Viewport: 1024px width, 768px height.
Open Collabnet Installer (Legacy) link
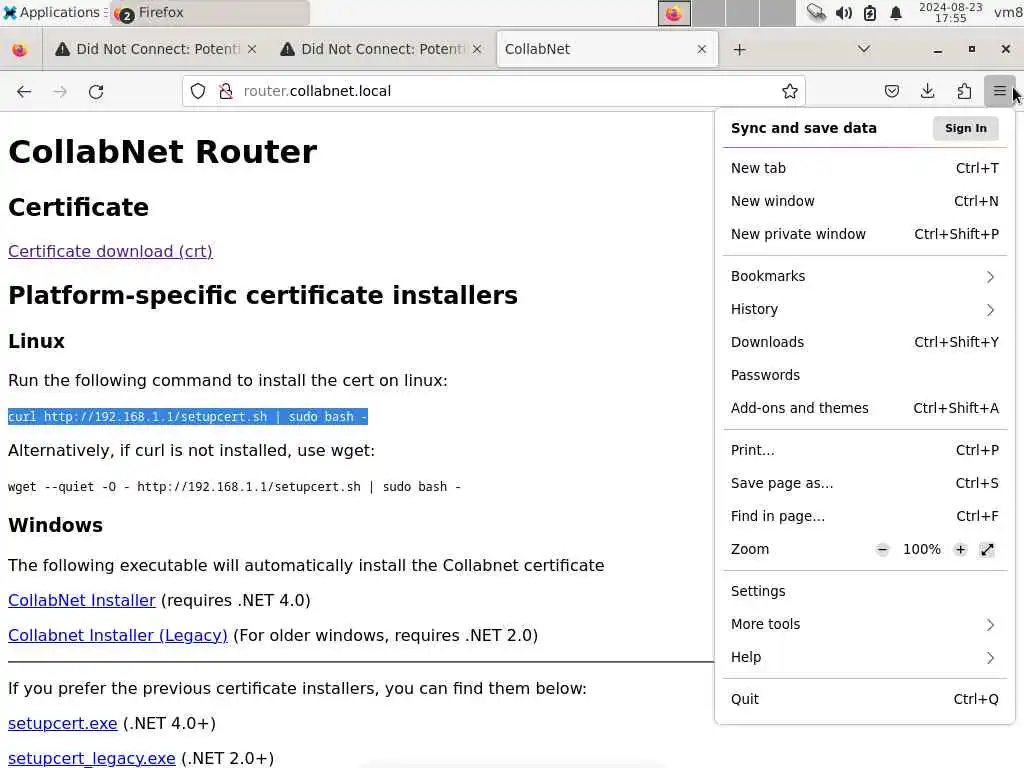click(118, 635)
